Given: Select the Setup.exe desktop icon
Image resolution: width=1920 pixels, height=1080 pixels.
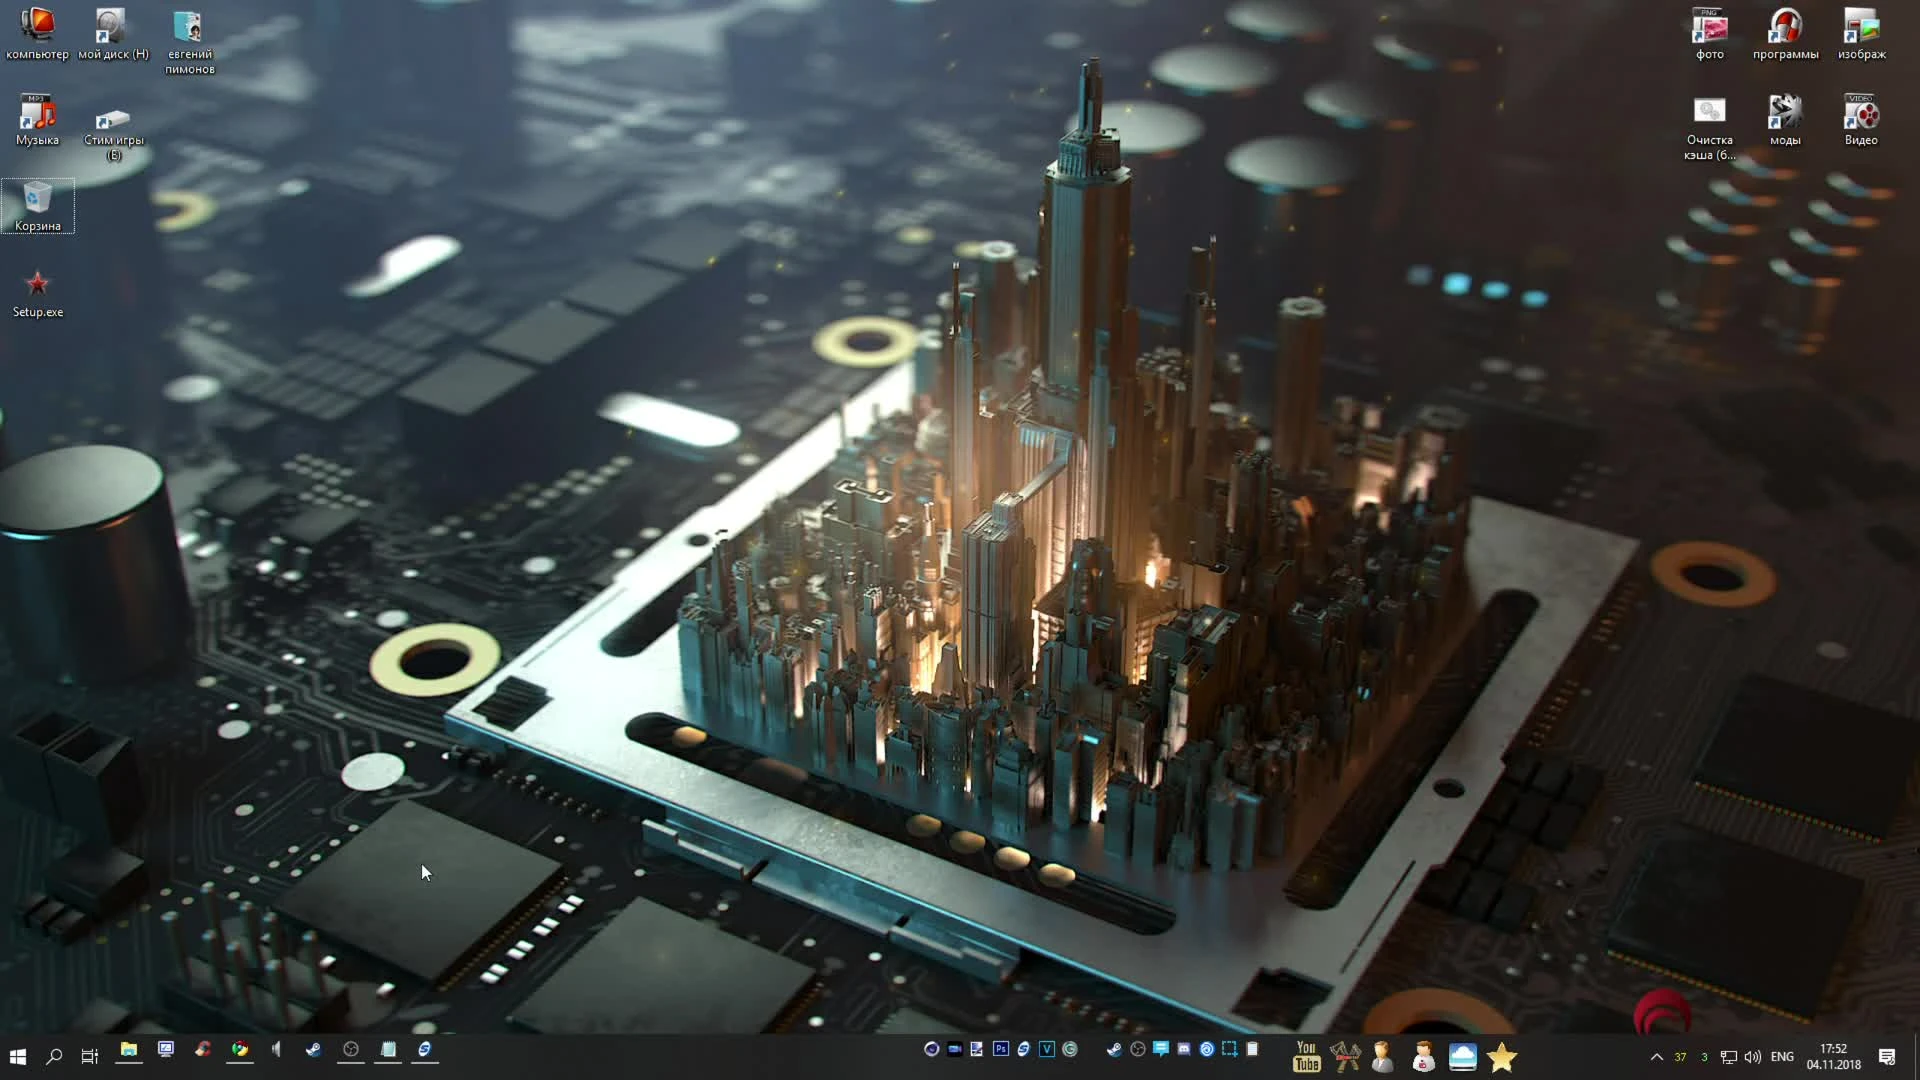Looking at the screenshot, I should coord(38,293).
